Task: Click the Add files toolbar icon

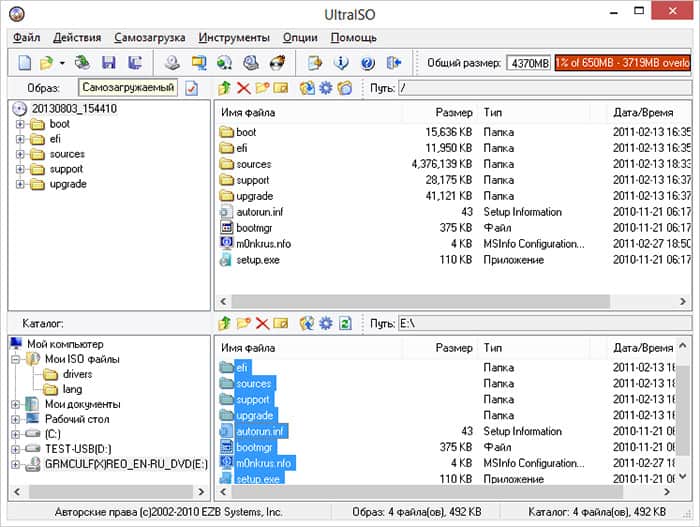Action: (315, 63)
